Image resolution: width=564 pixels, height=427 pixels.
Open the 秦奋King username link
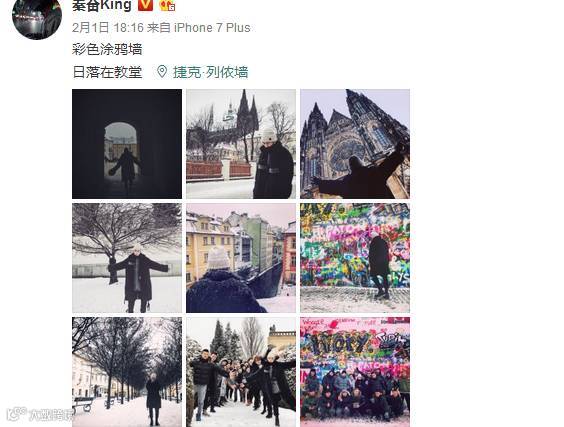(x=102, y=6)
